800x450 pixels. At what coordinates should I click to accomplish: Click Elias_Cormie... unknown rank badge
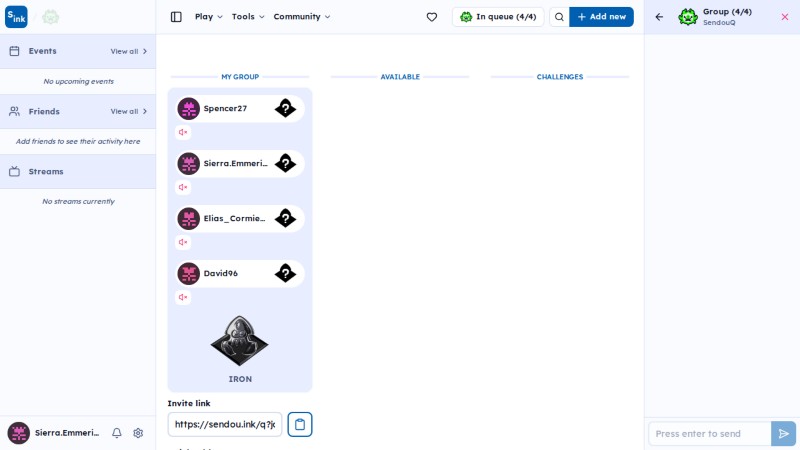click(285, 218)
